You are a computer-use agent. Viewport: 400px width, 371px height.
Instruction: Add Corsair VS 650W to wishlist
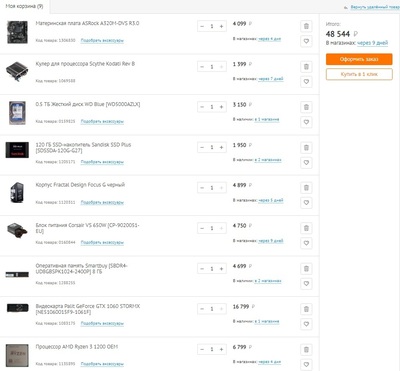point(306,243)
